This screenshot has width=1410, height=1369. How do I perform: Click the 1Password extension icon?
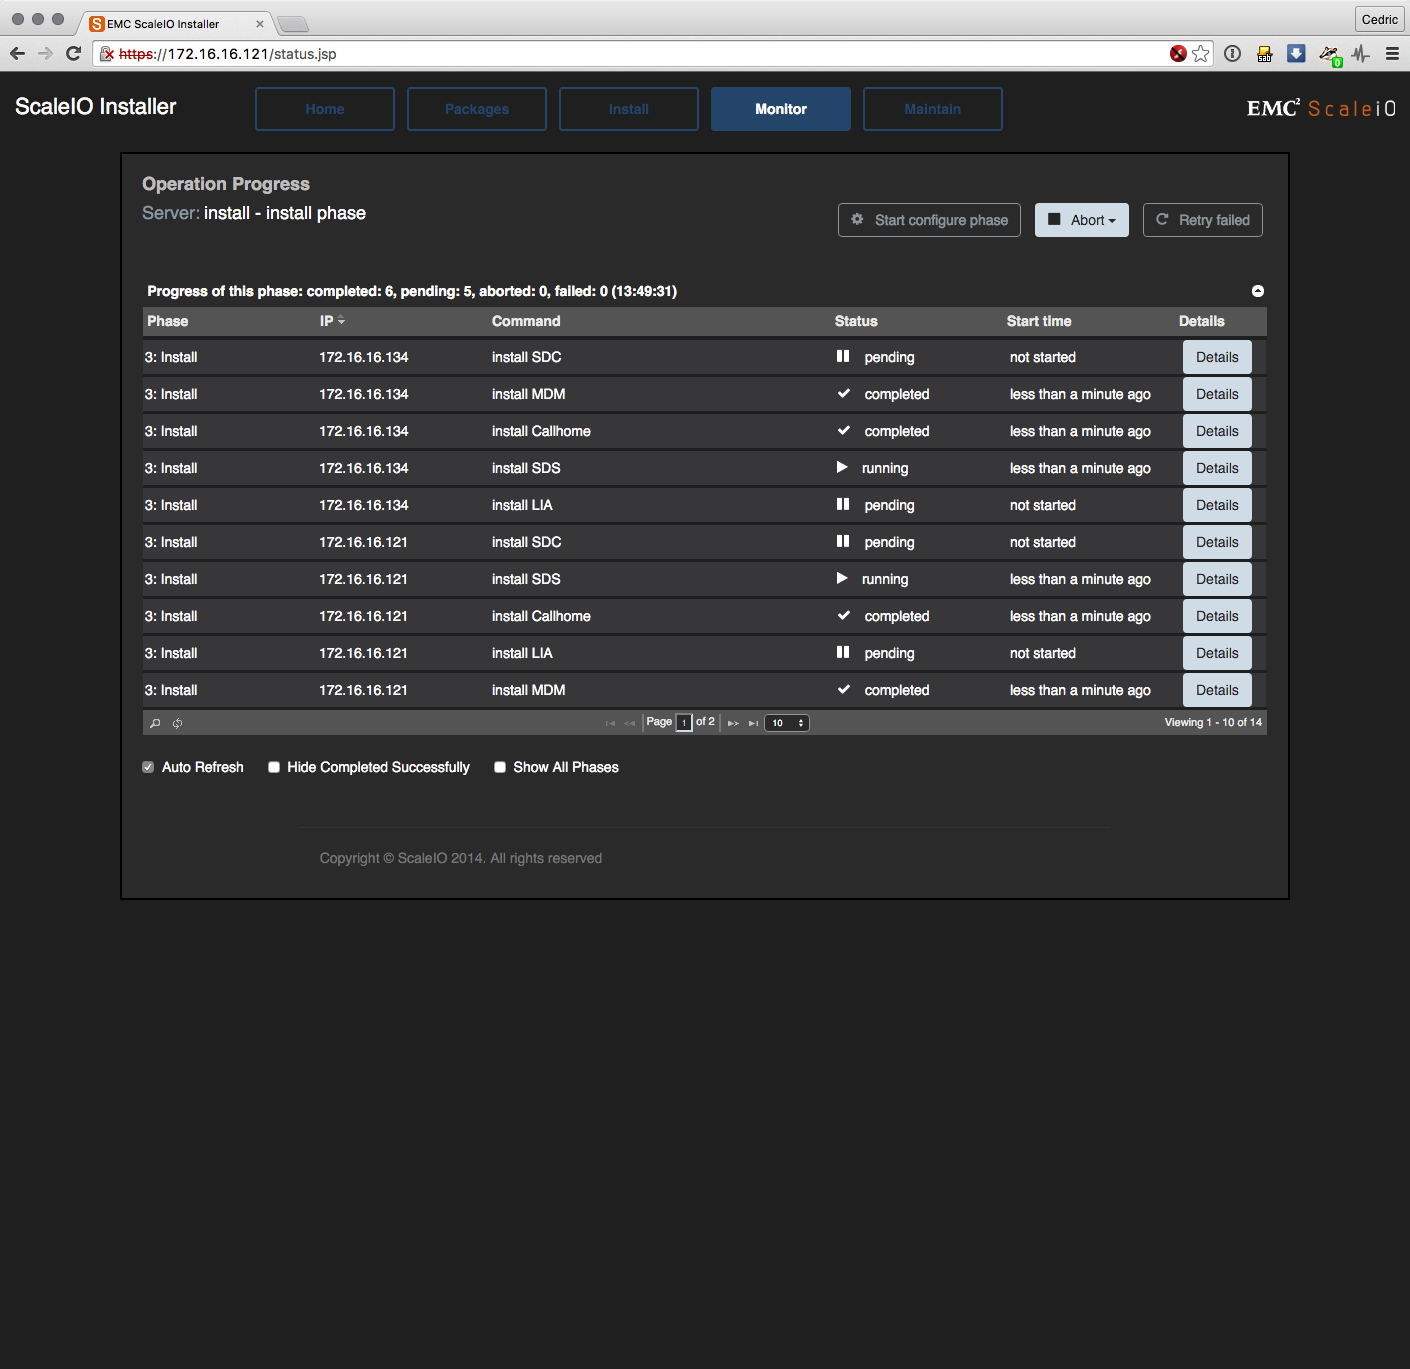pyautogui.click(x=1233, y=54)
